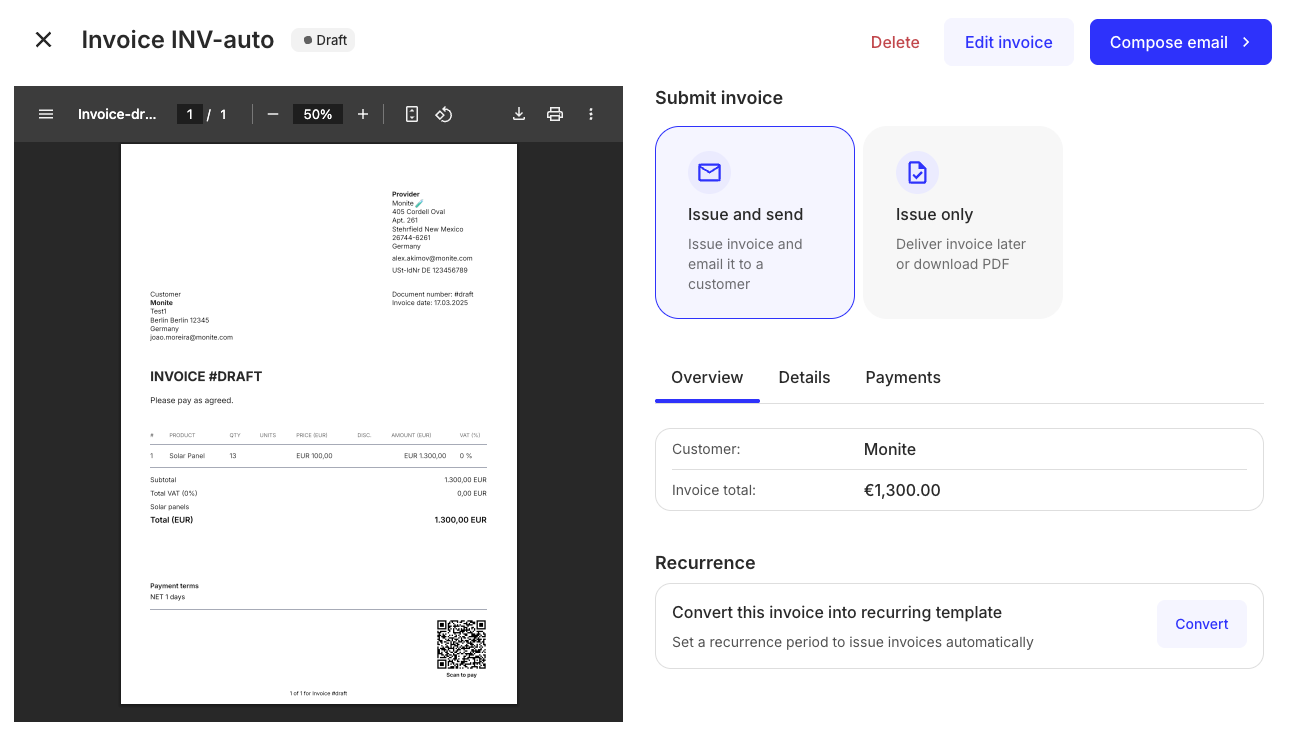Print the invoice document
This screenshot has height=745, width=1289.
coord(555,114)
